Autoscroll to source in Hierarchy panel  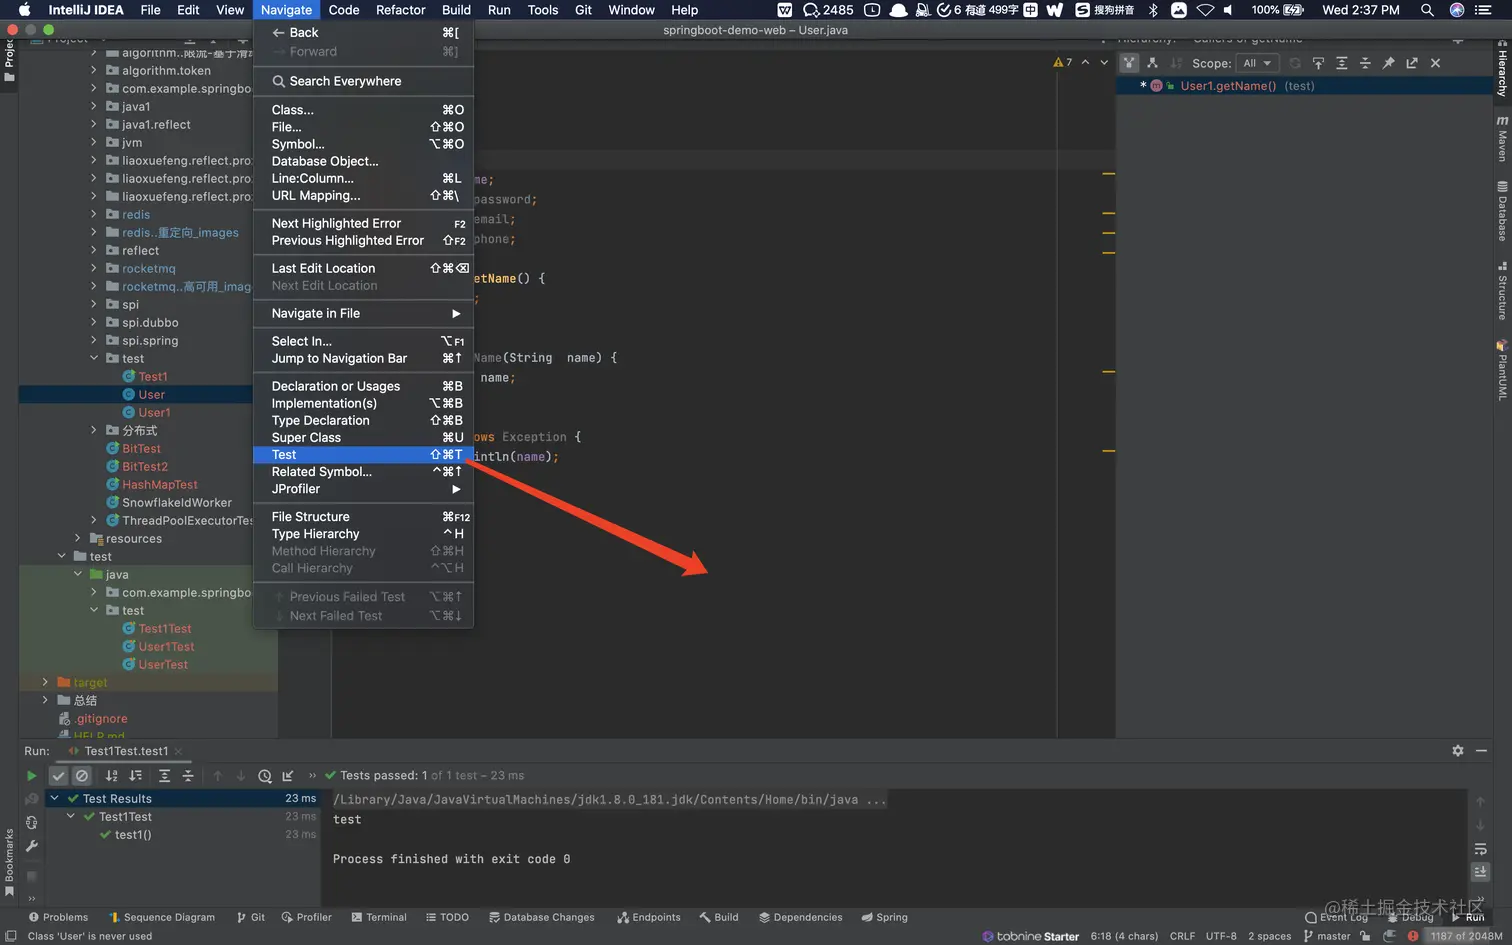[1318, 63]
